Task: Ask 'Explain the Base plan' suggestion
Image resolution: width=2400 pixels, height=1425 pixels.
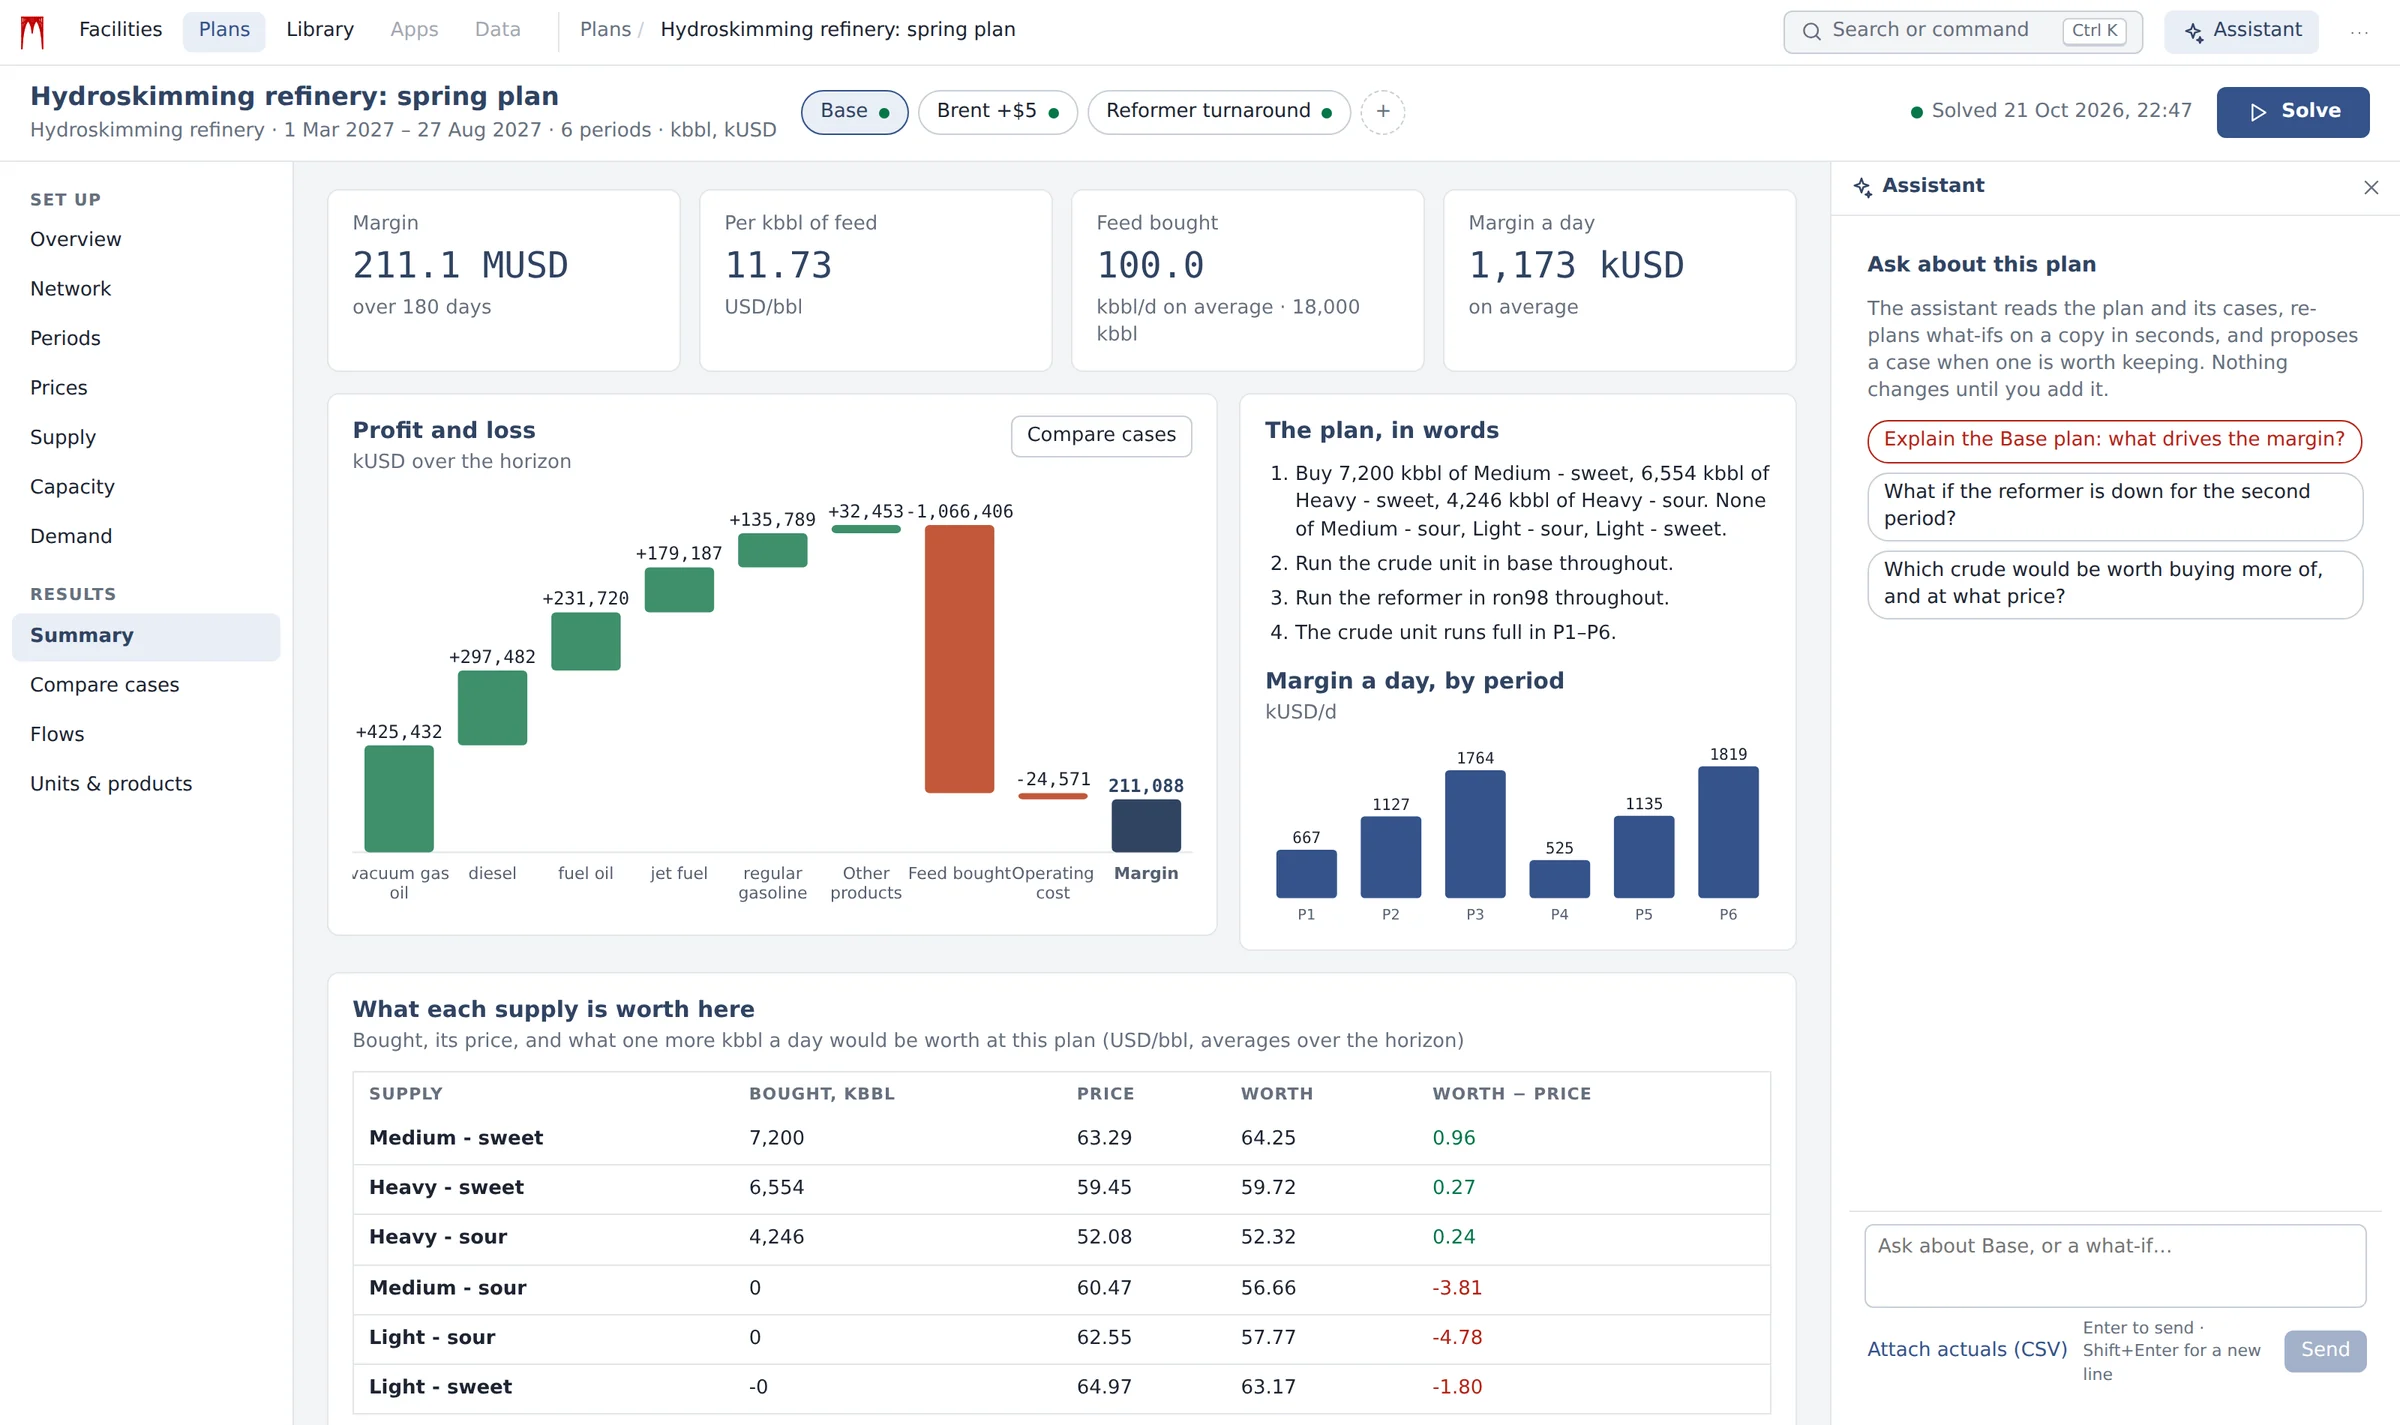Action: coord(2114,441)
